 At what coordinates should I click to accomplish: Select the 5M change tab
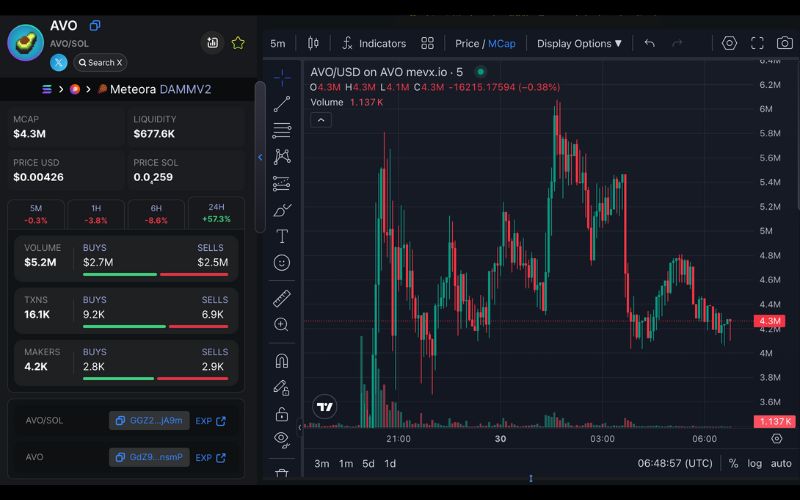click(x=36, y=214)
